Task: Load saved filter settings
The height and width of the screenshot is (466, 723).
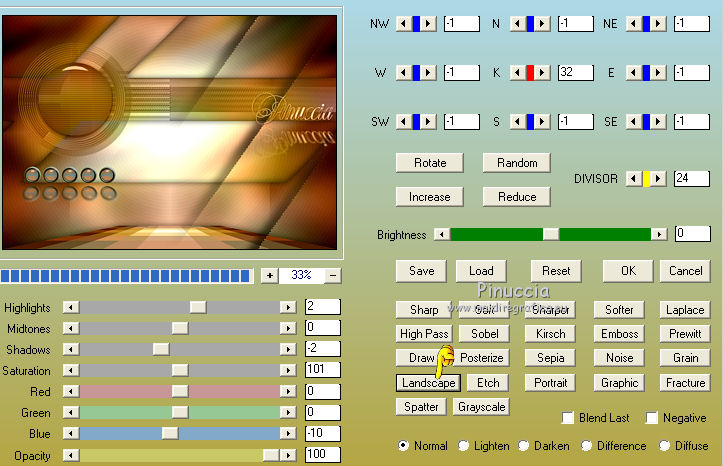Action: coord(481,271)
